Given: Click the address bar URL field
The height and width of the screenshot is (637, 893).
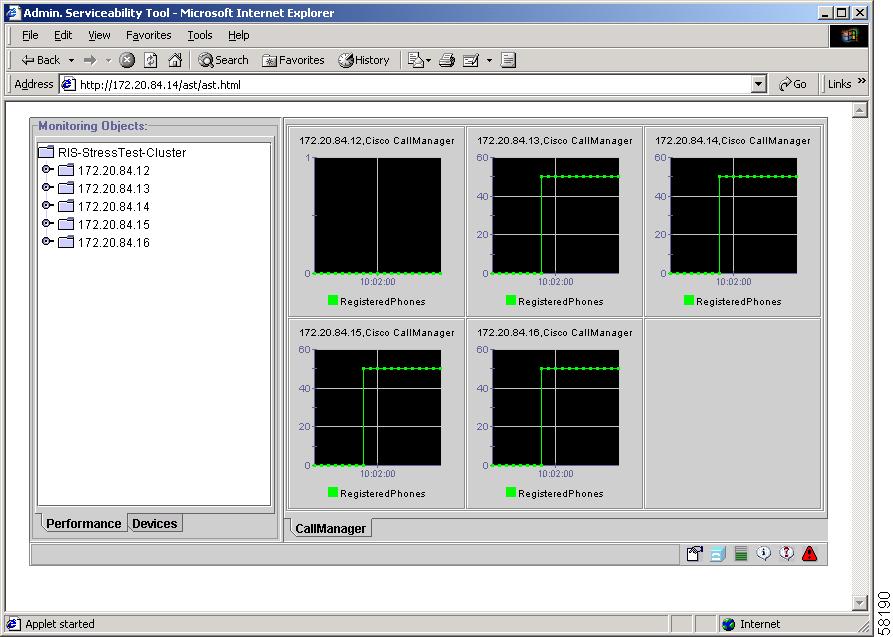Looking at the screenshot, I should pos(407,85).
